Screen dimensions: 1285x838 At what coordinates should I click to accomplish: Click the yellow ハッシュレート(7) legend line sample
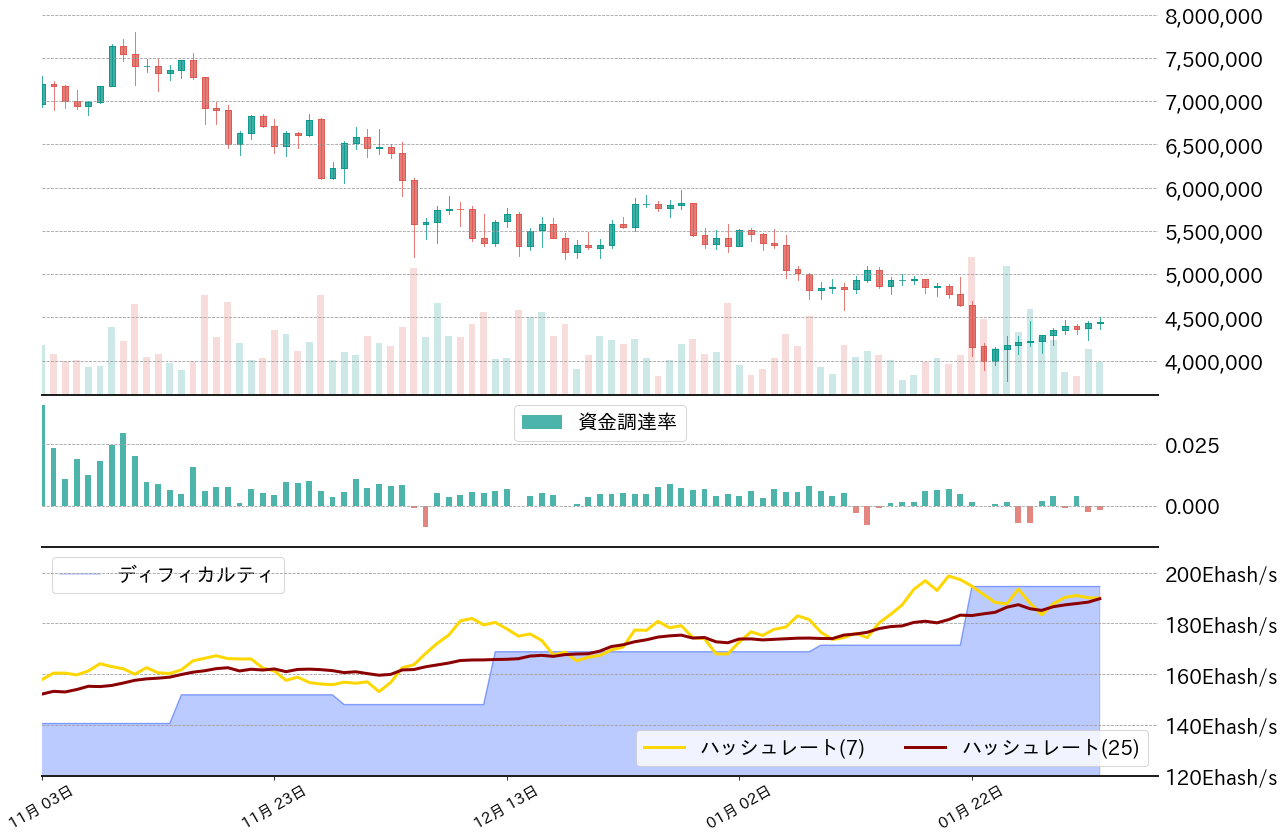click(665, 748)
